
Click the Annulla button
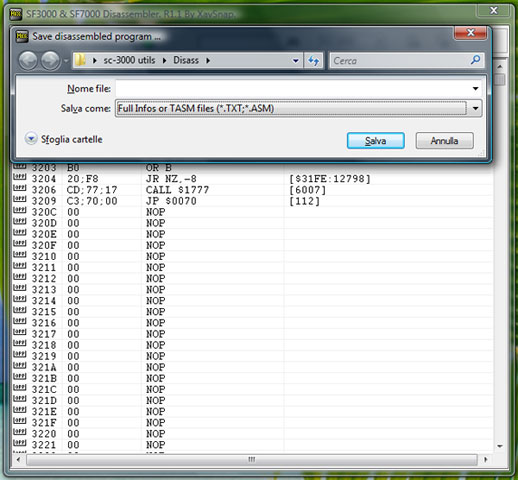pos(444,141)
